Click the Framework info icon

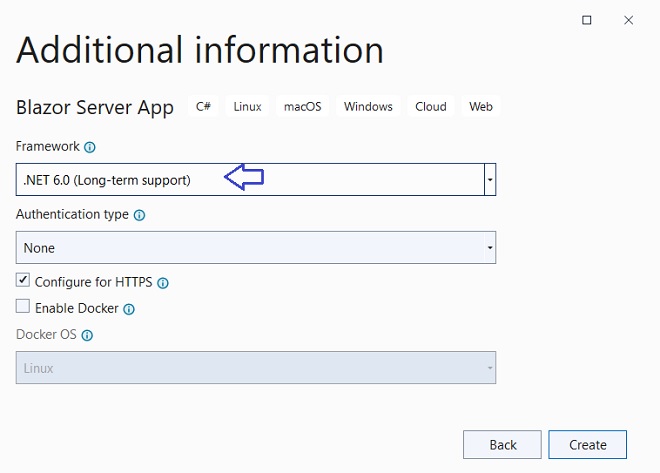[90, 147]
